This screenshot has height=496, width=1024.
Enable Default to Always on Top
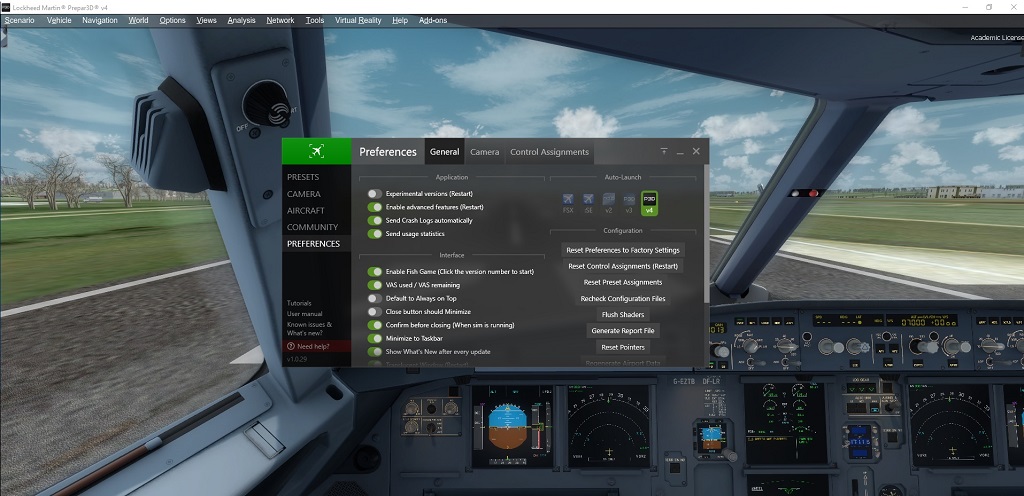click(x=375, y=298)
